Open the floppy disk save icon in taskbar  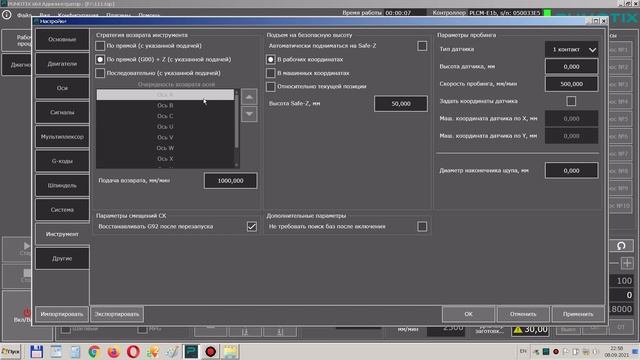point(36,351)
